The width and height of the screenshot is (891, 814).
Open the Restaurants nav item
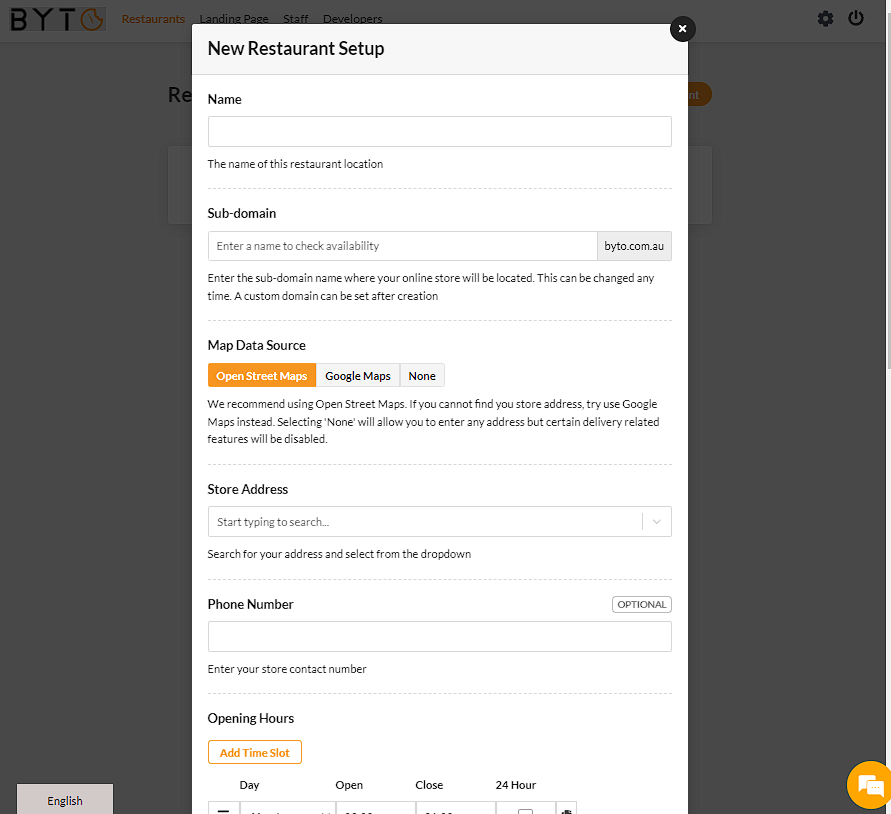point(153,19)
